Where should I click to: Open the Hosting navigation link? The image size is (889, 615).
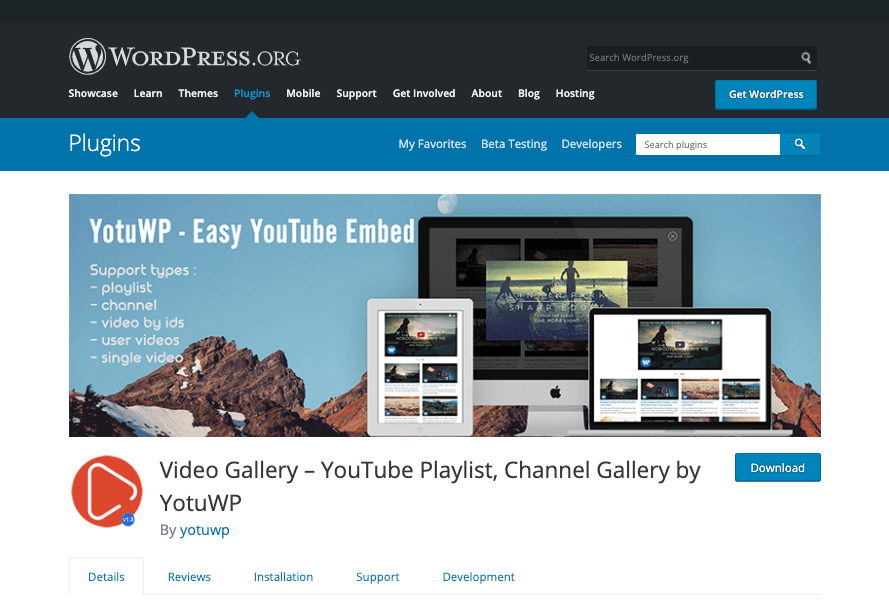(x=575, y=94)
